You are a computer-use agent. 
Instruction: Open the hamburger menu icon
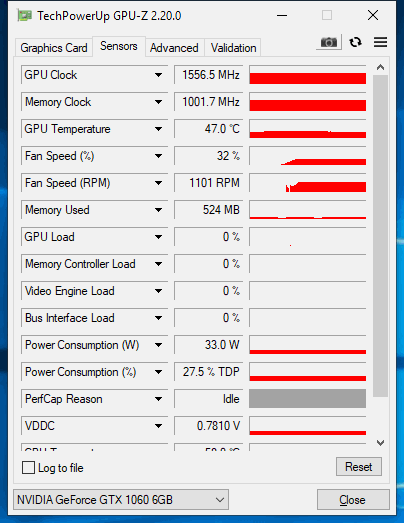pos(380,42)
